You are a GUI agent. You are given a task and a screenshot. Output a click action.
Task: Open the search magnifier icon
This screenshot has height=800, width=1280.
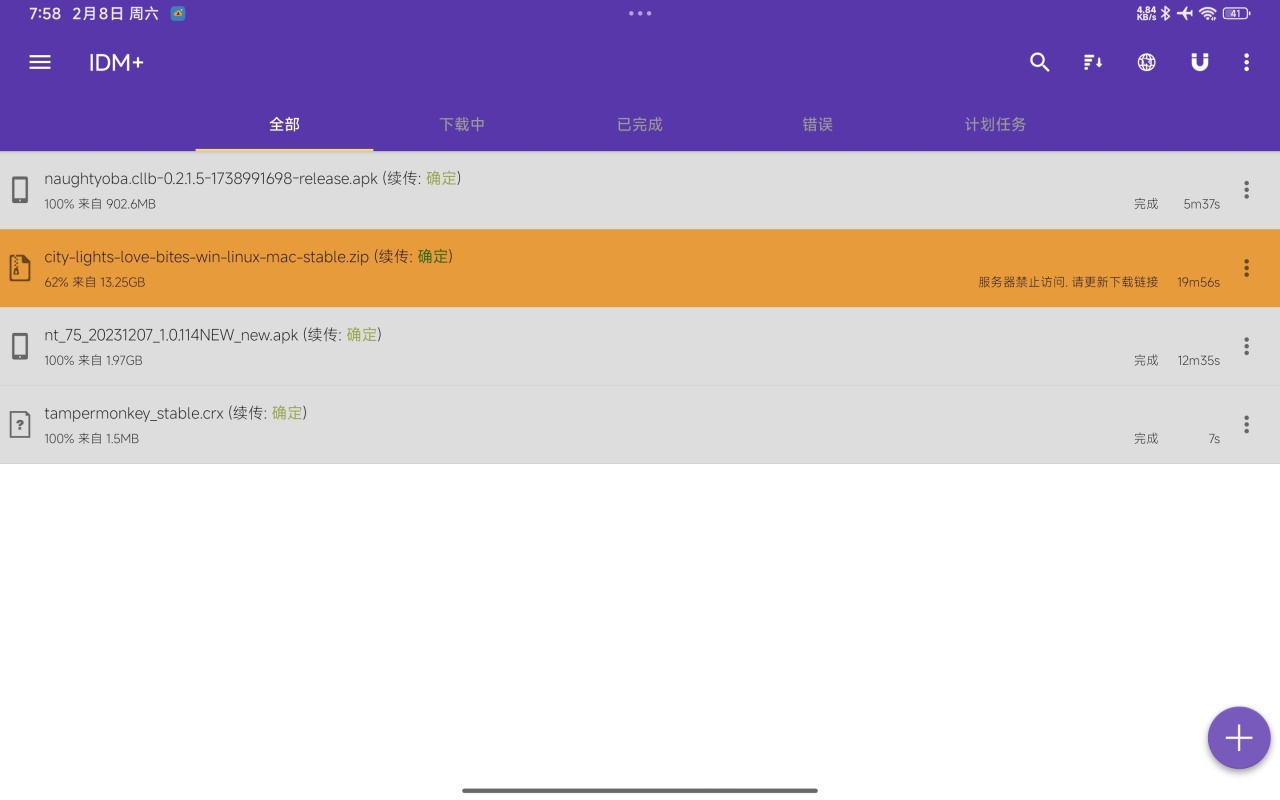[1040, 62]
